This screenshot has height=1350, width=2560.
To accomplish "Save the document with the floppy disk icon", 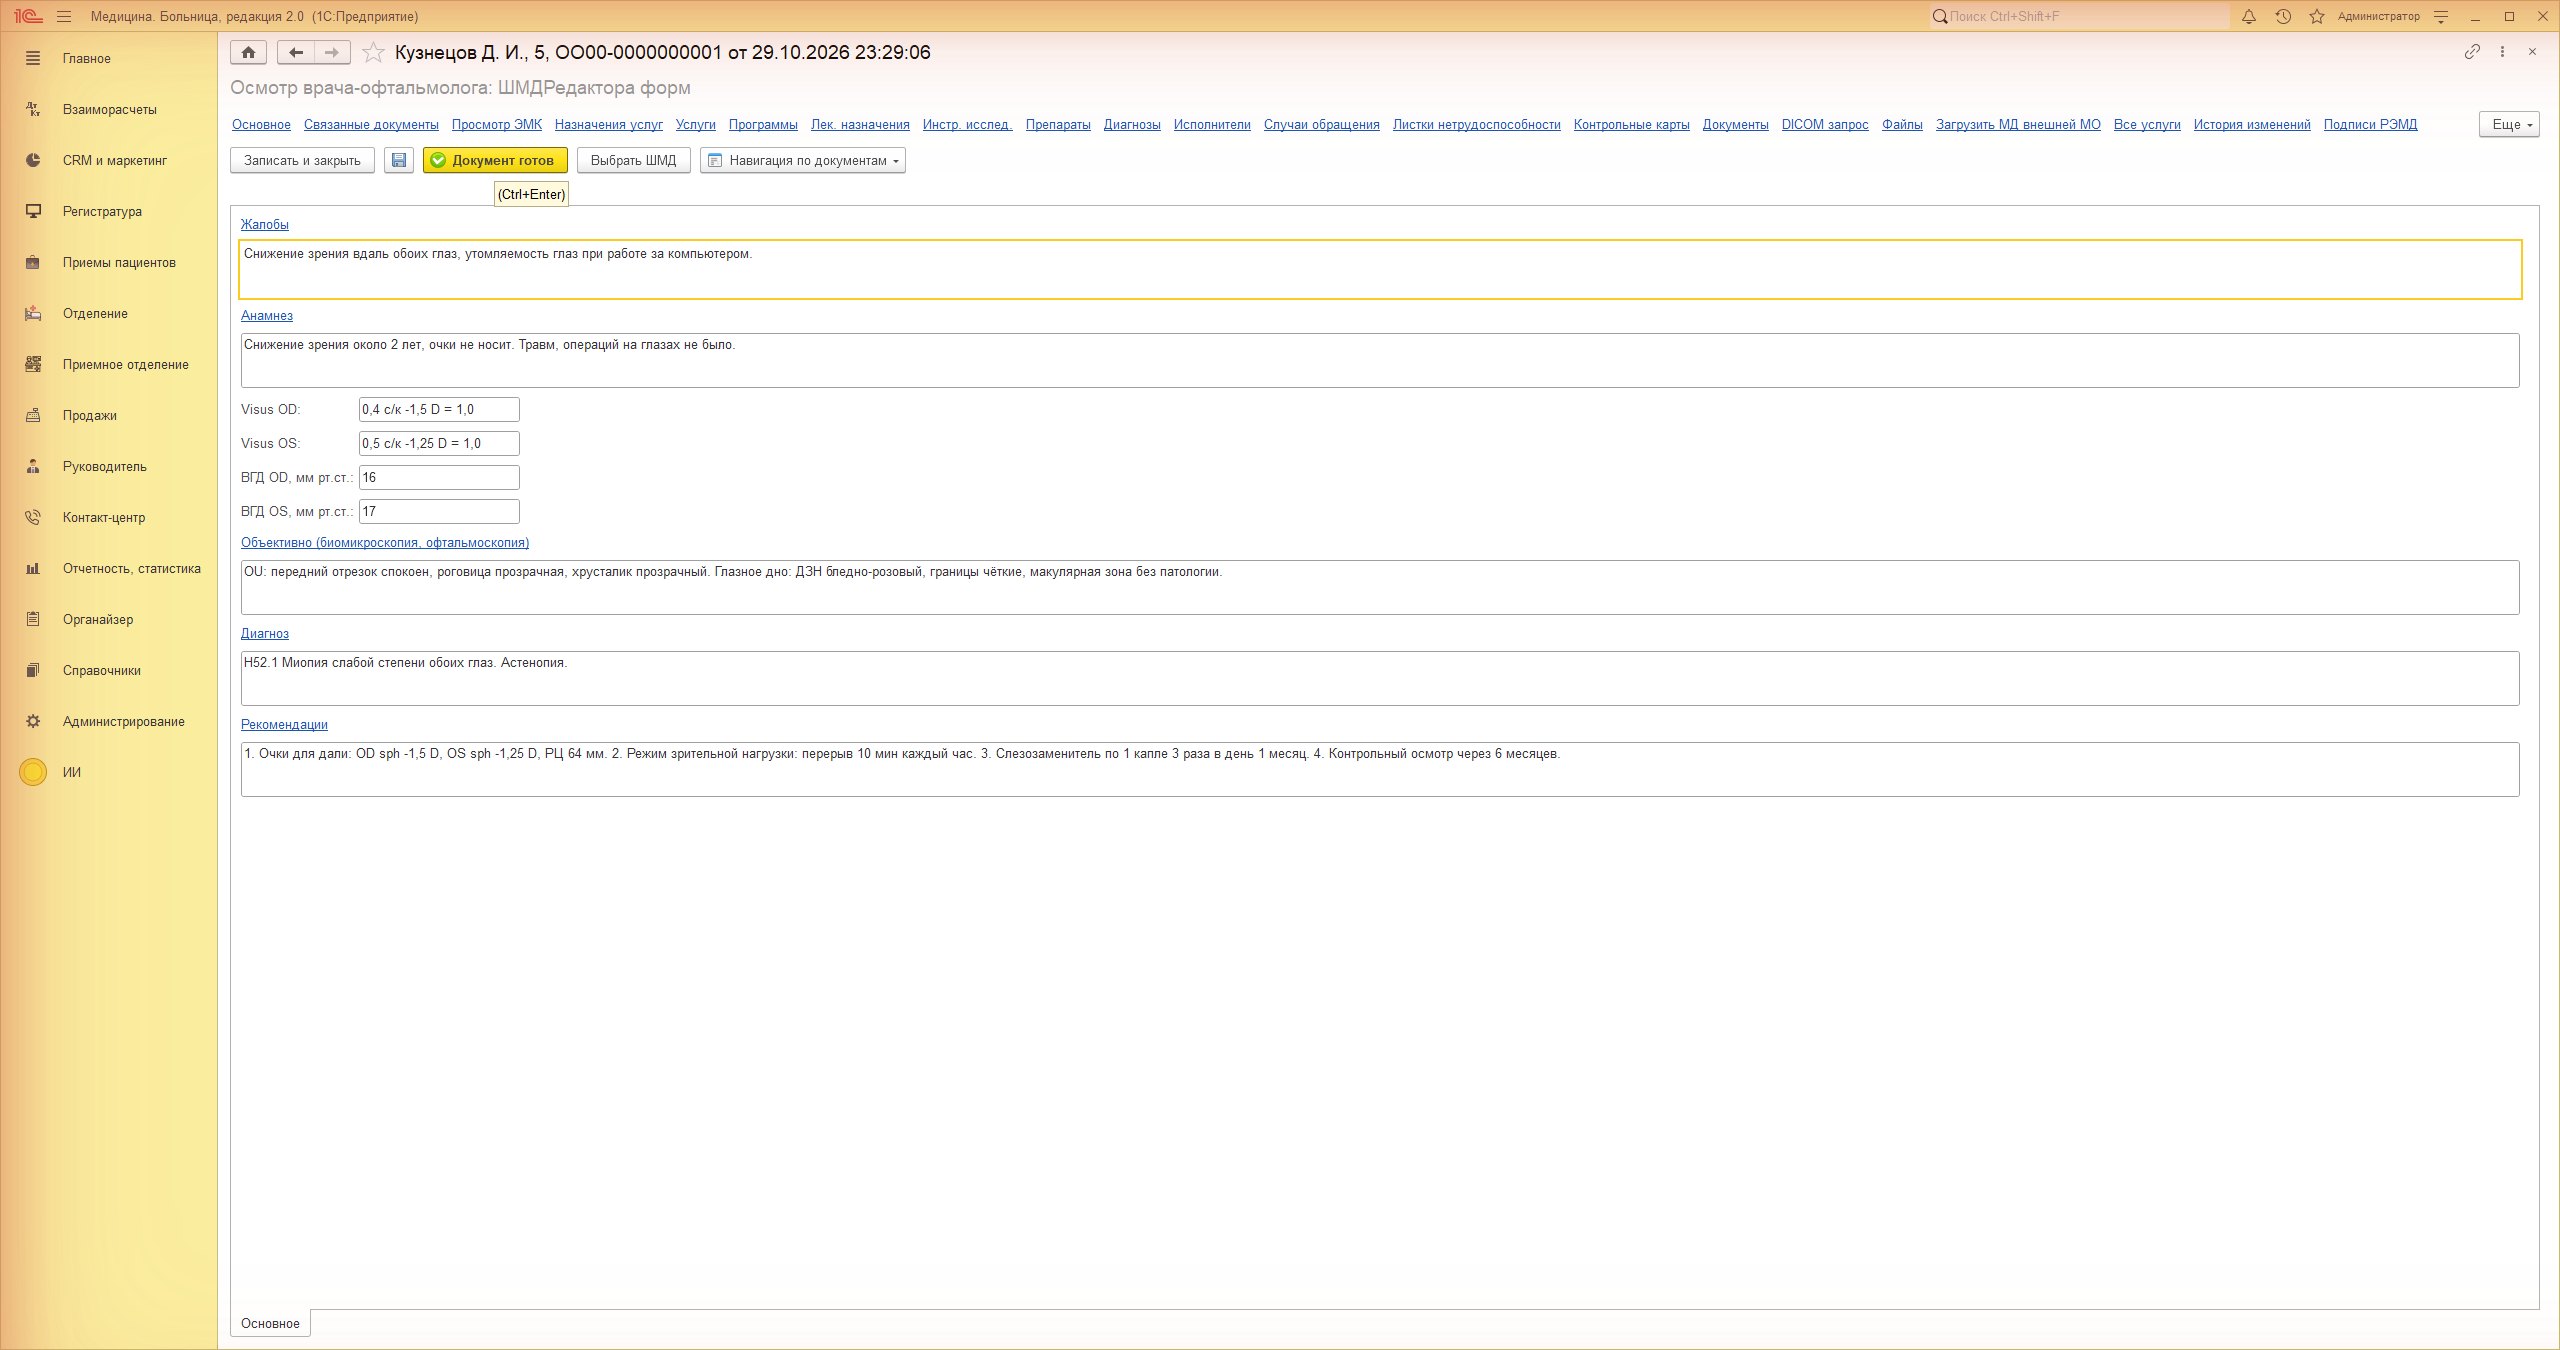I will click(399, 160).
